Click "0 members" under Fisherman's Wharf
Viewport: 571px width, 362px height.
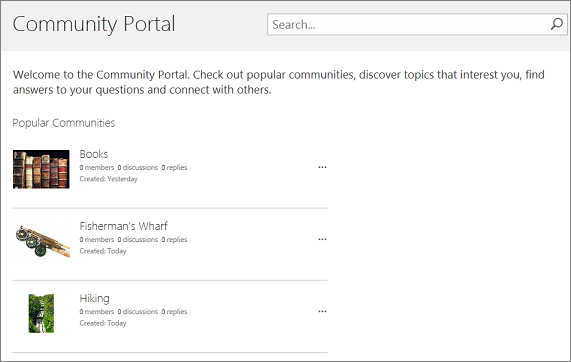[x=97, y=240]
